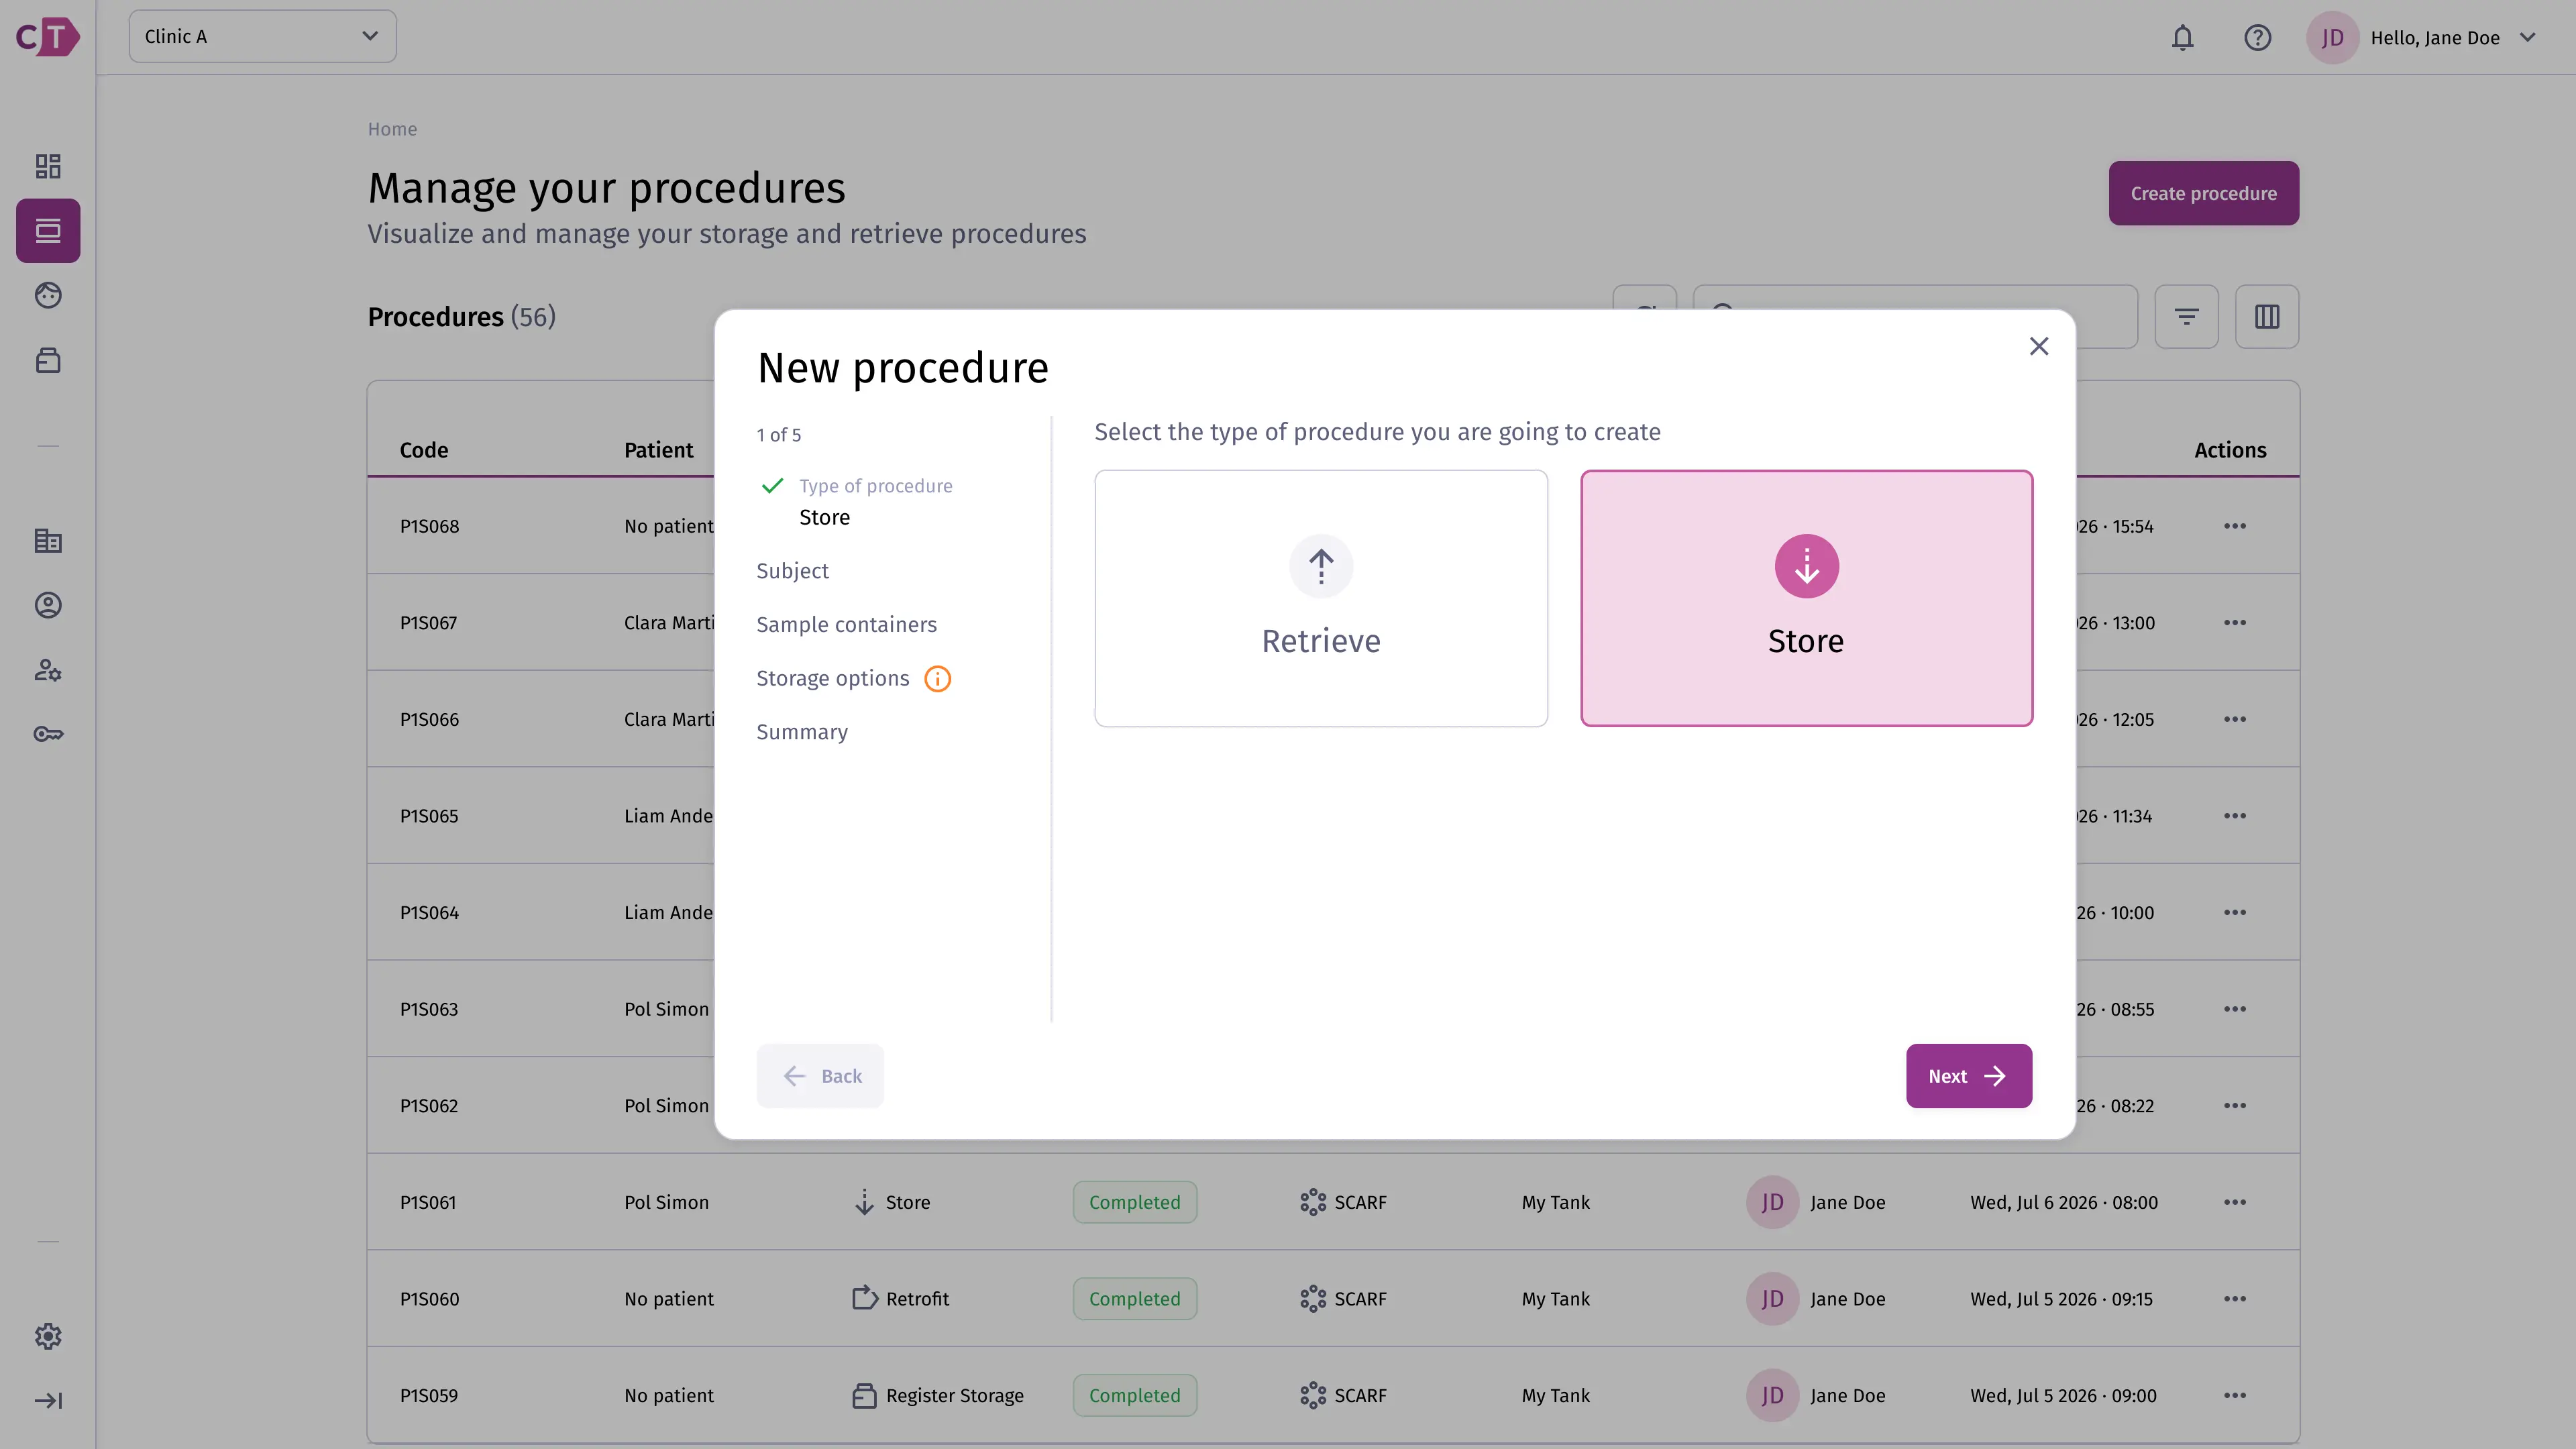This screenshot has height=1449, width=2576.
Task: Open the column layout icon
Action: (x=2267, y=317)
